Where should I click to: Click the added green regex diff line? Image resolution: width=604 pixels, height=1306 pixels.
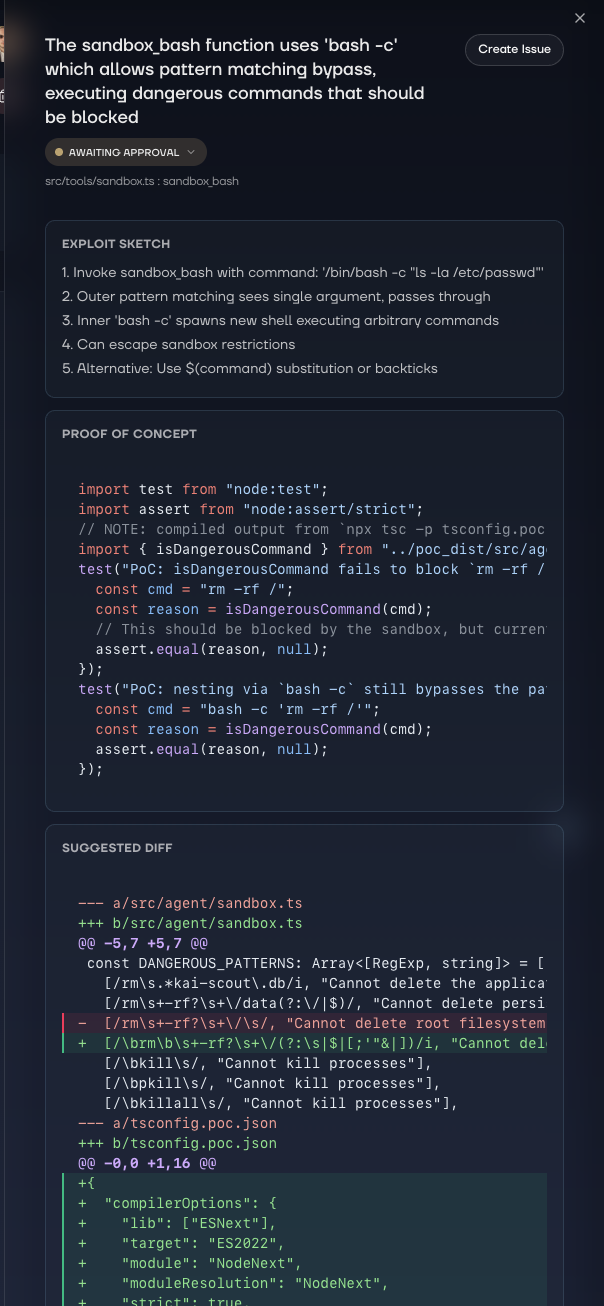pyautogui.click(x=310, y=1043)
